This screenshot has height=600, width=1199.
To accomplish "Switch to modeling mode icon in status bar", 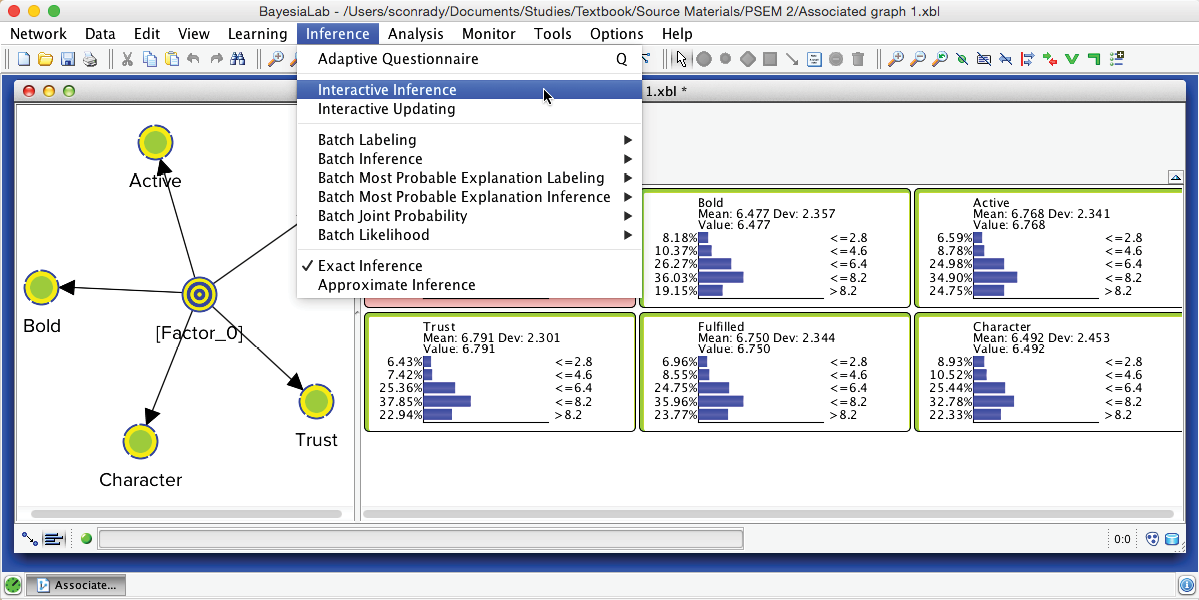I will point(31,539).
